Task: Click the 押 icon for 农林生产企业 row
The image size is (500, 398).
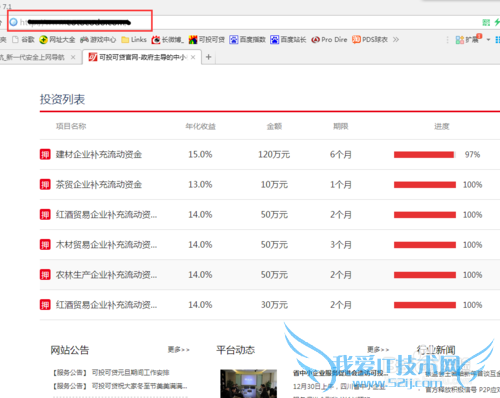Action: point(45,274)
